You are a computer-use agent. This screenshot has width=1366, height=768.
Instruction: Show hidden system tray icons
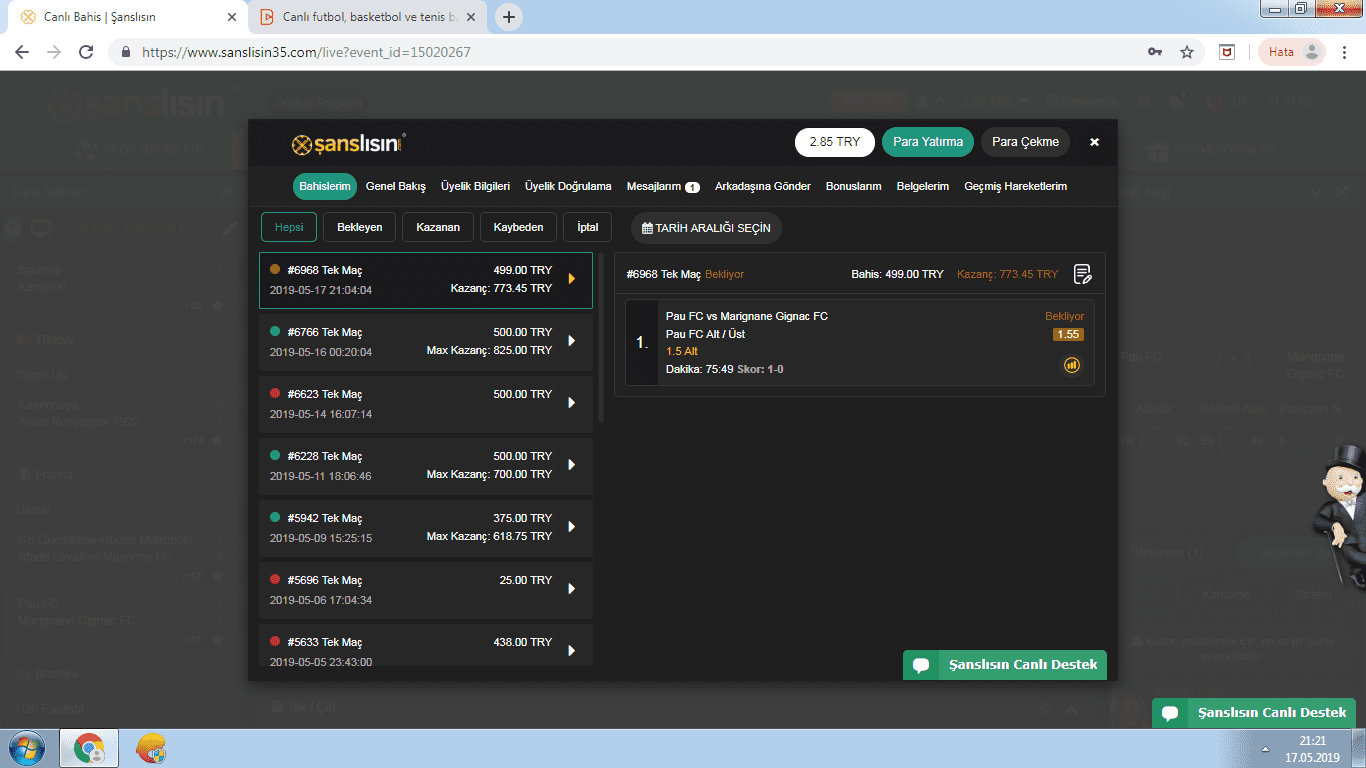pyautogui.click(x=1266, y=748)
